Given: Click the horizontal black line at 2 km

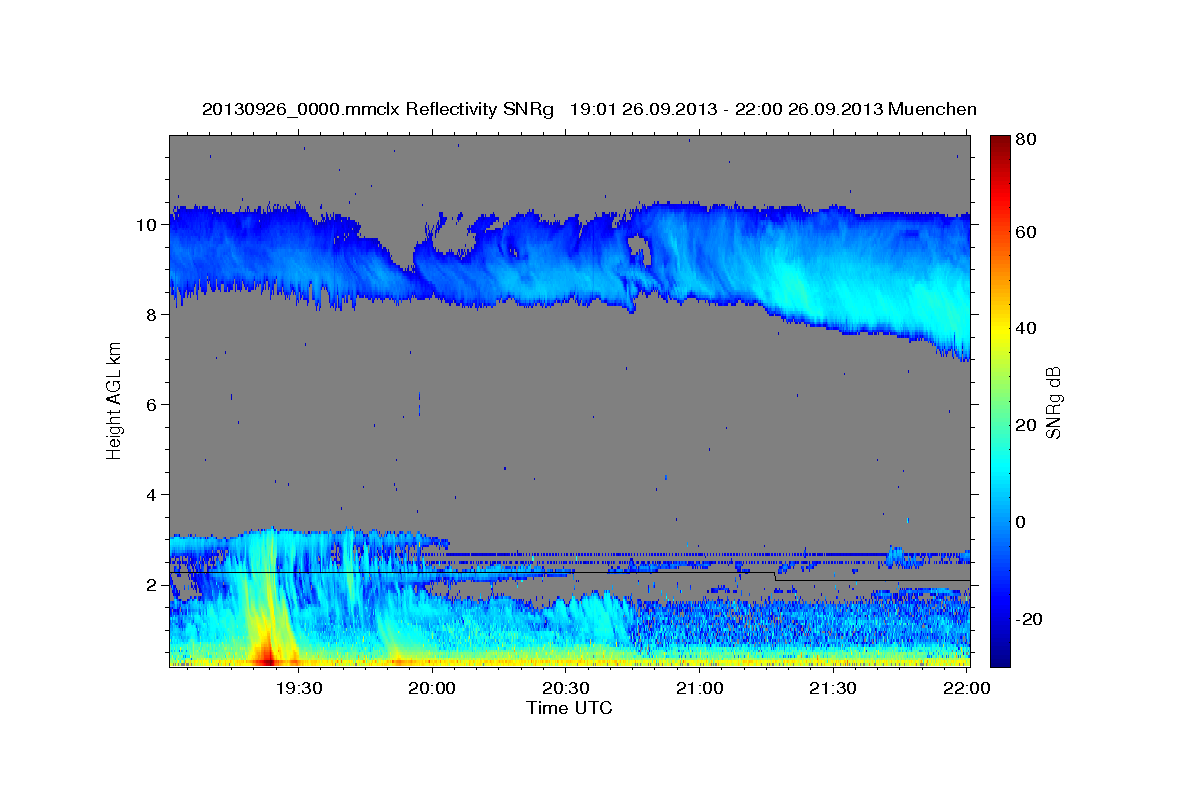Looking at the screenshot, I should (570, 574).
